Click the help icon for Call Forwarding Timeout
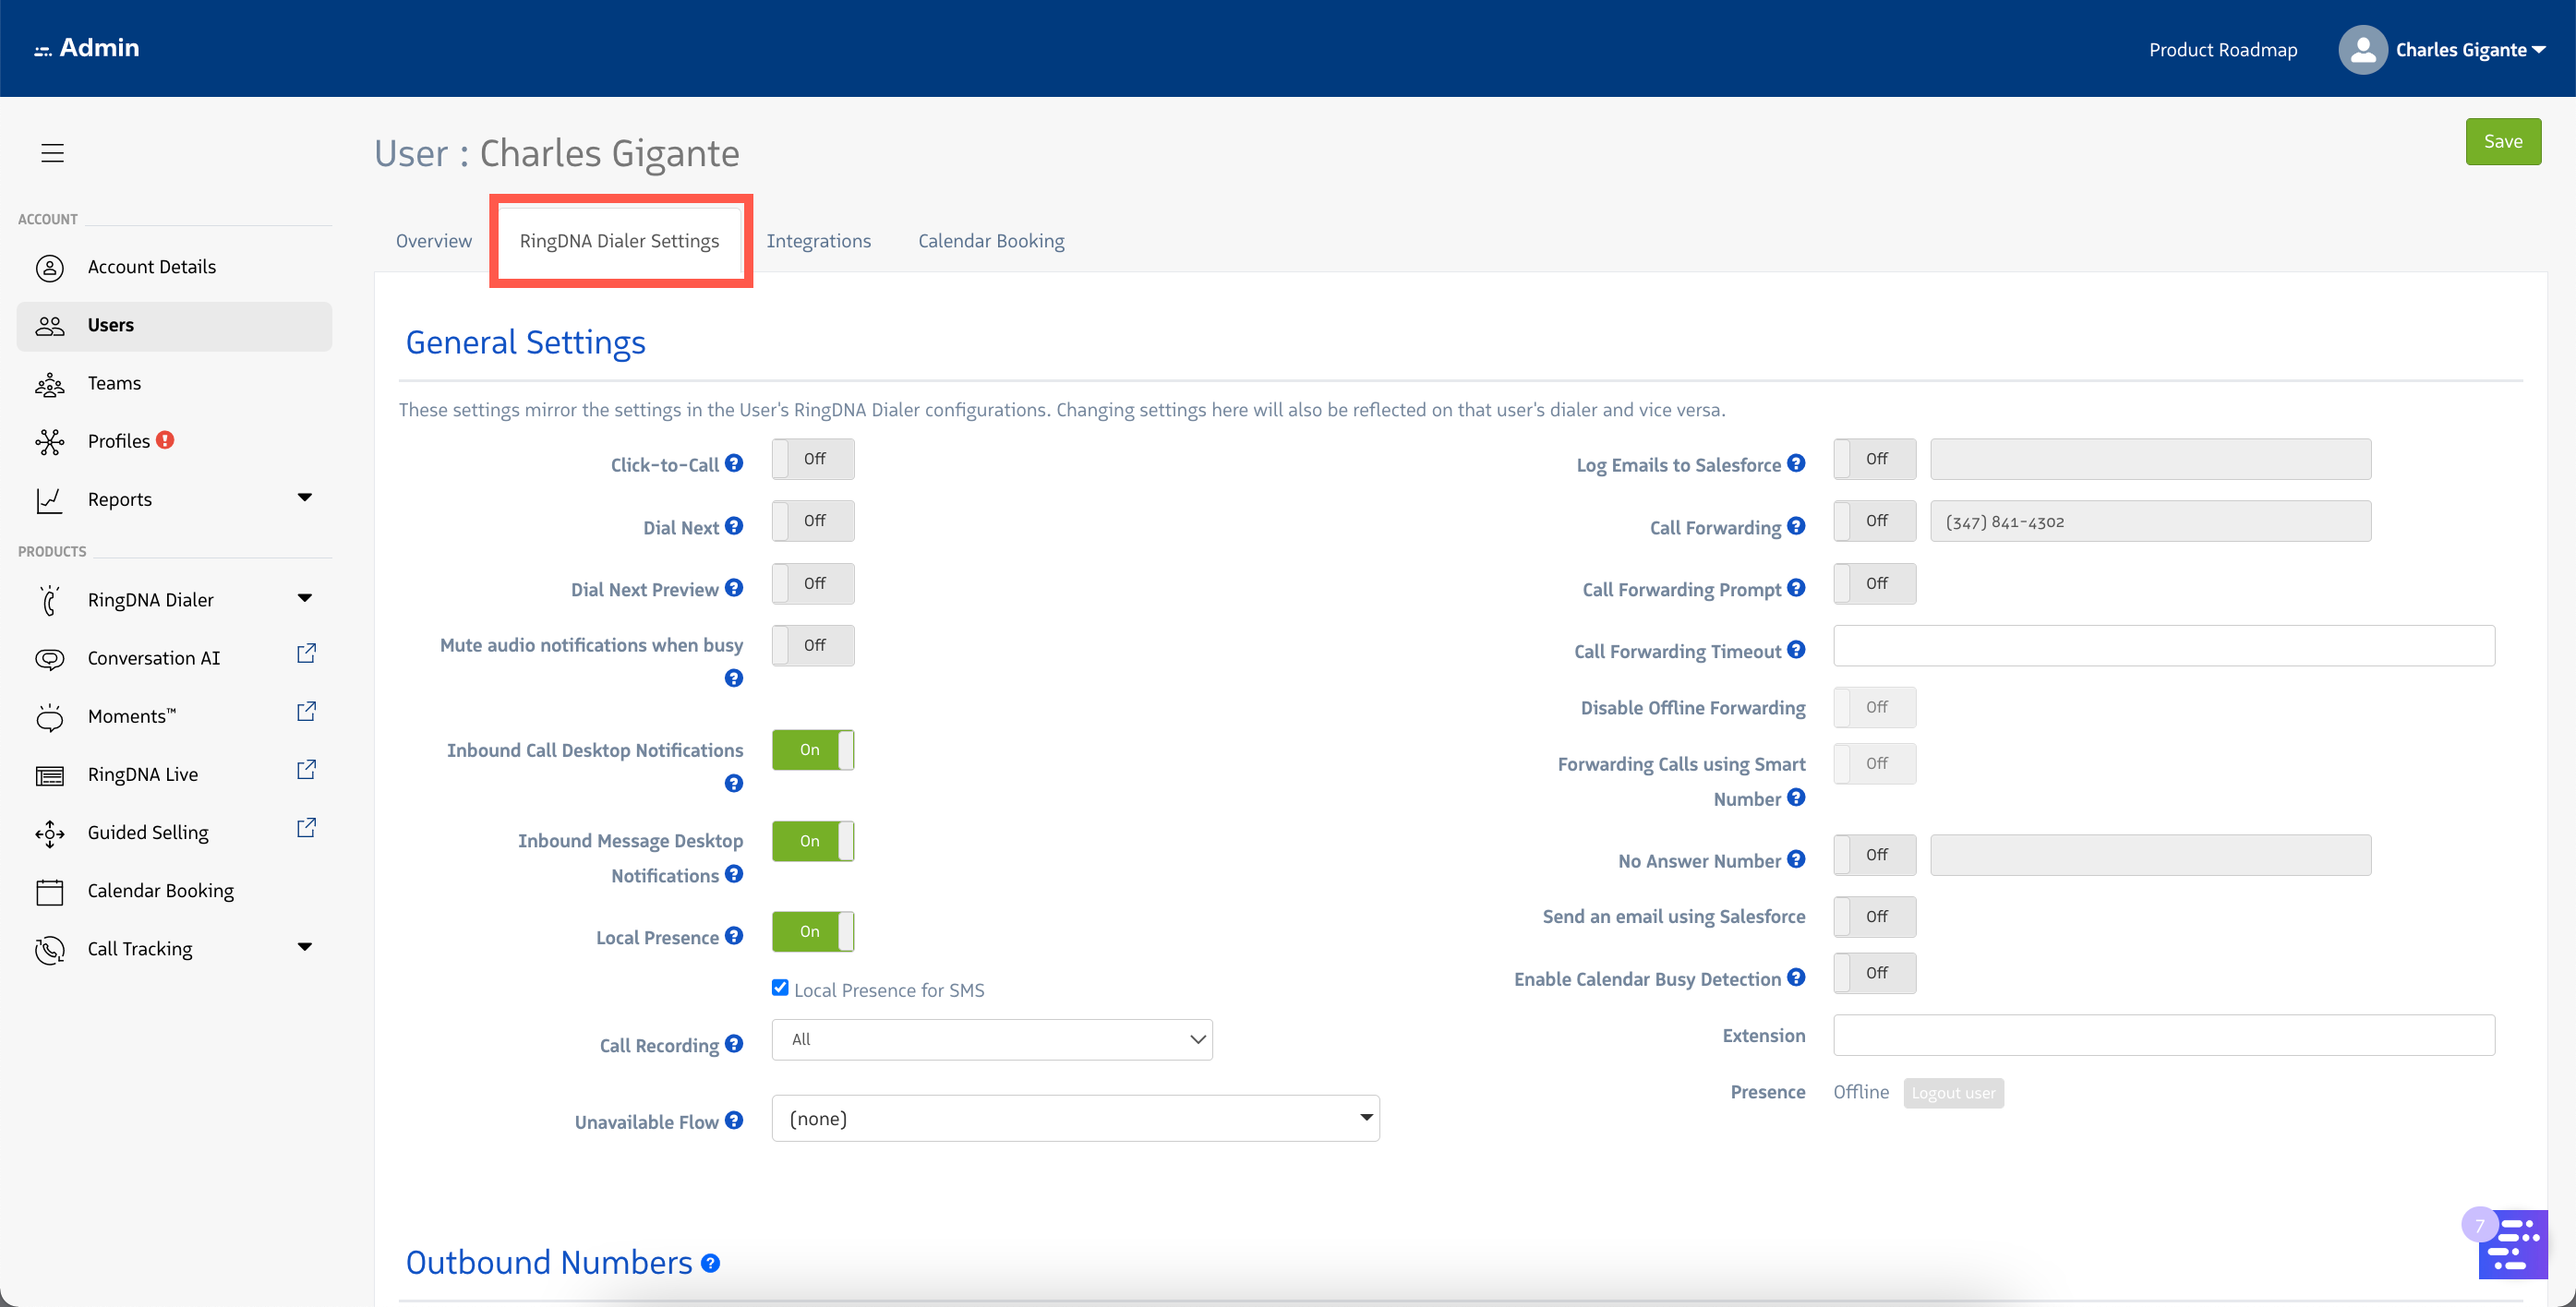The height and width of the screenshot is (1307, 2576). (x=1796, y=650)
